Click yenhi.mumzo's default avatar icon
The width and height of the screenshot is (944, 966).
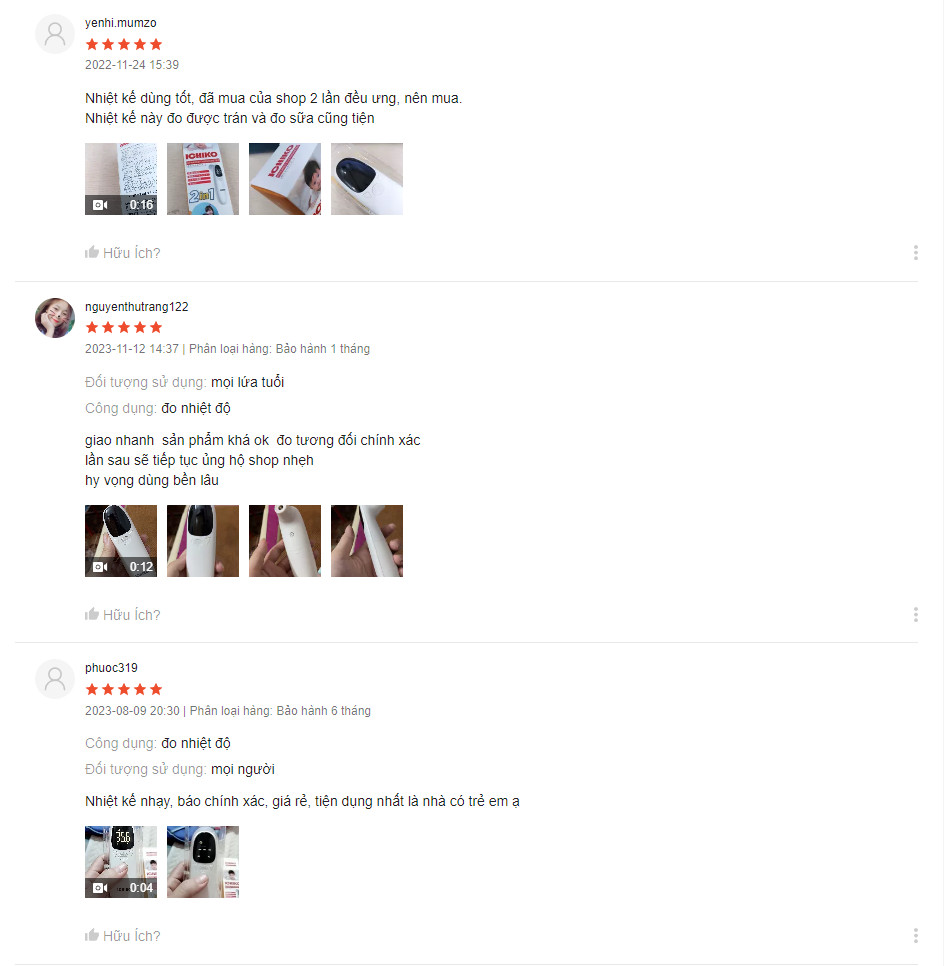(55, 34)
